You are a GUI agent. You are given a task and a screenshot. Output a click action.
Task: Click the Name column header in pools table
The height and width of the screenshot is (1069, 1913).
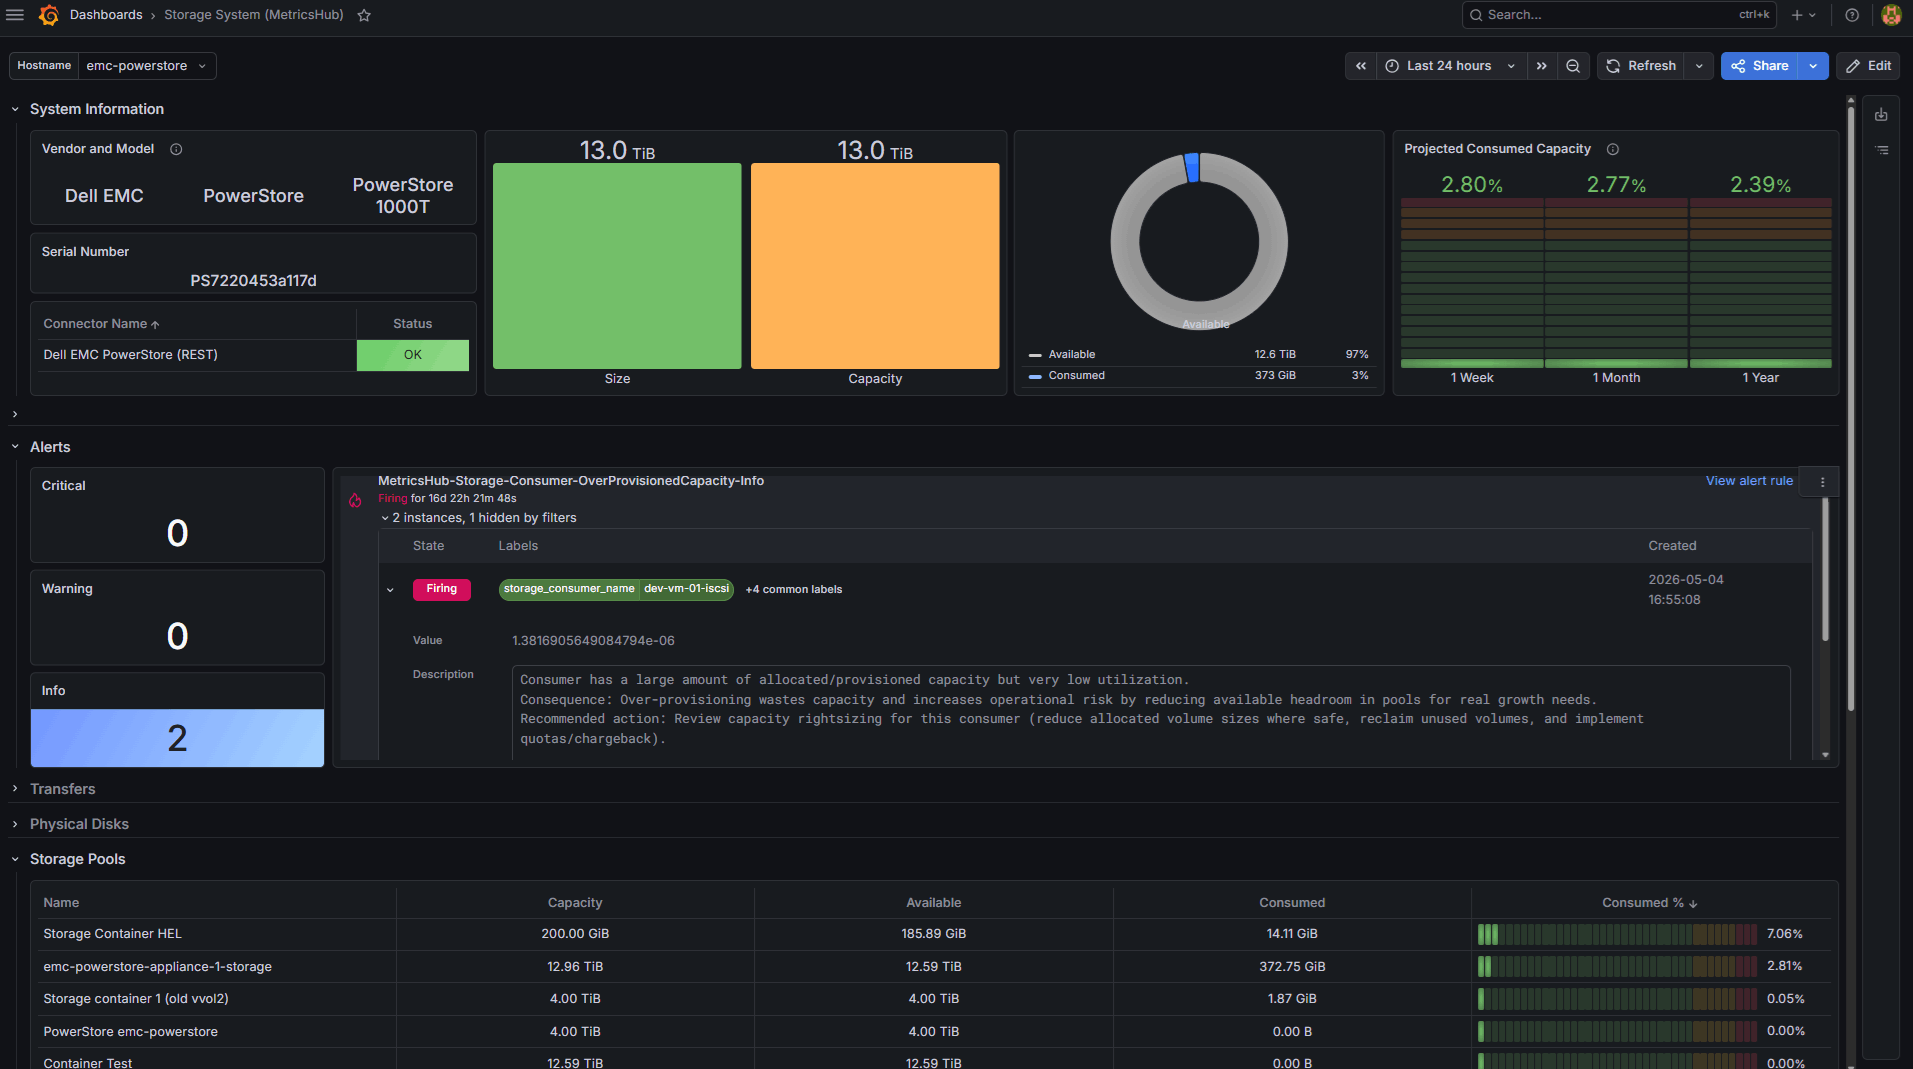tap(61, 903)
